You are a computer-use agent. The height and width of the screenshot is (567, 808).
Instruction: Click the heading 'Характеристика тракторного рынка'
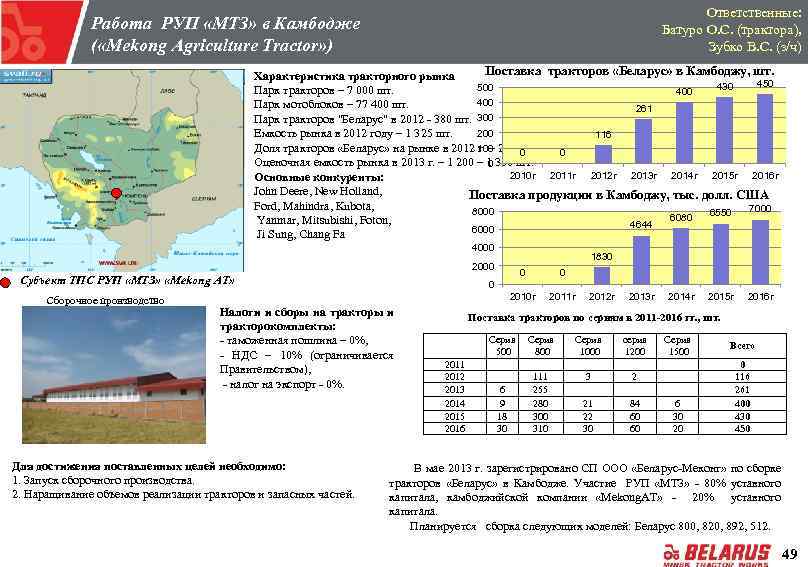coord(354,77)
